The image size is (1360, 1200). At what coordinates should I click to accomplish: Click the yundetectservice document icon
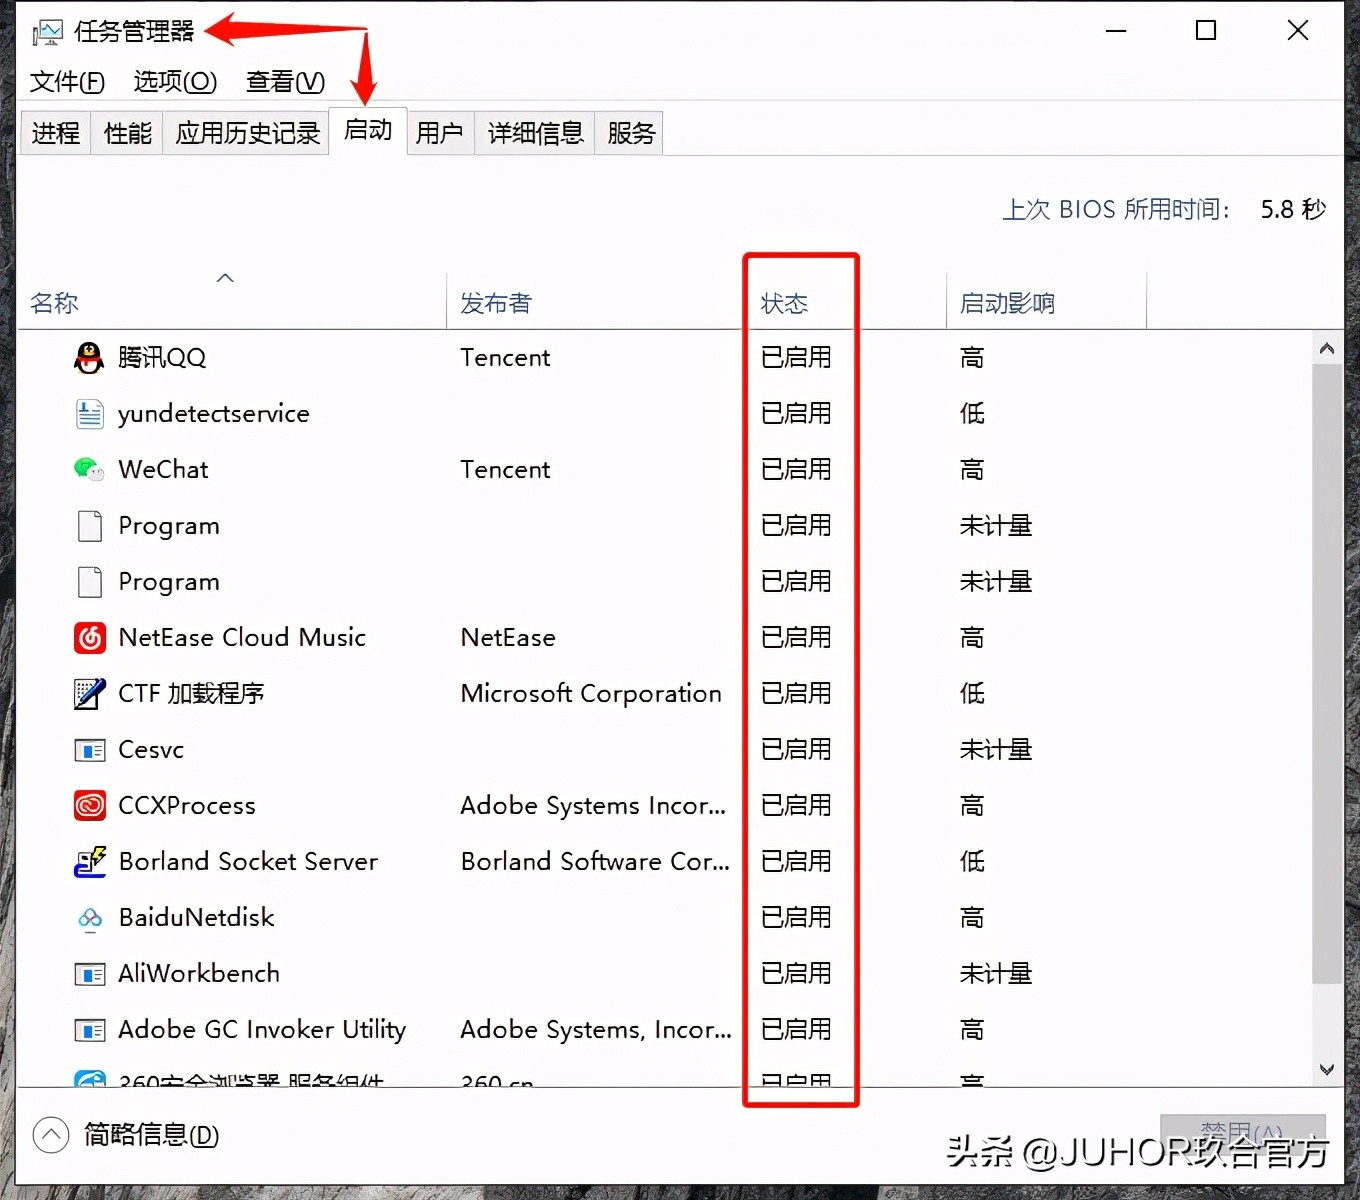89,413
